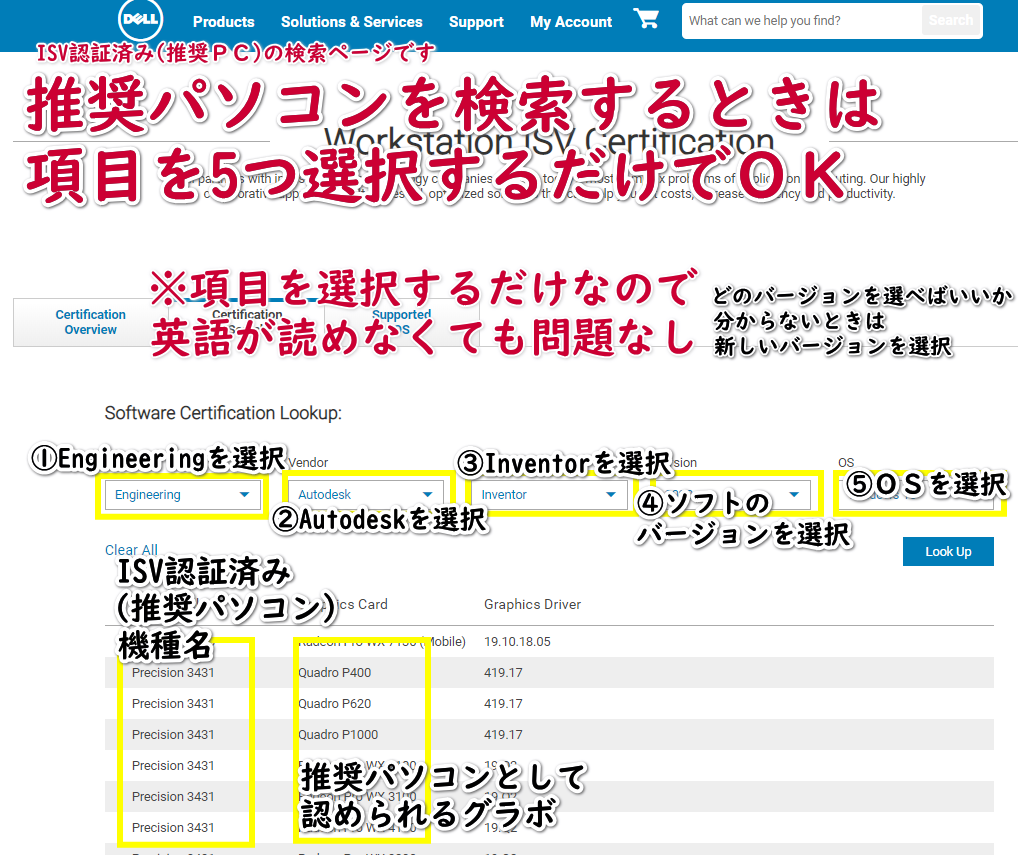1018x855 pixels.
Task: Expand the Engineering category dropdown
Action: coord(182,495)
